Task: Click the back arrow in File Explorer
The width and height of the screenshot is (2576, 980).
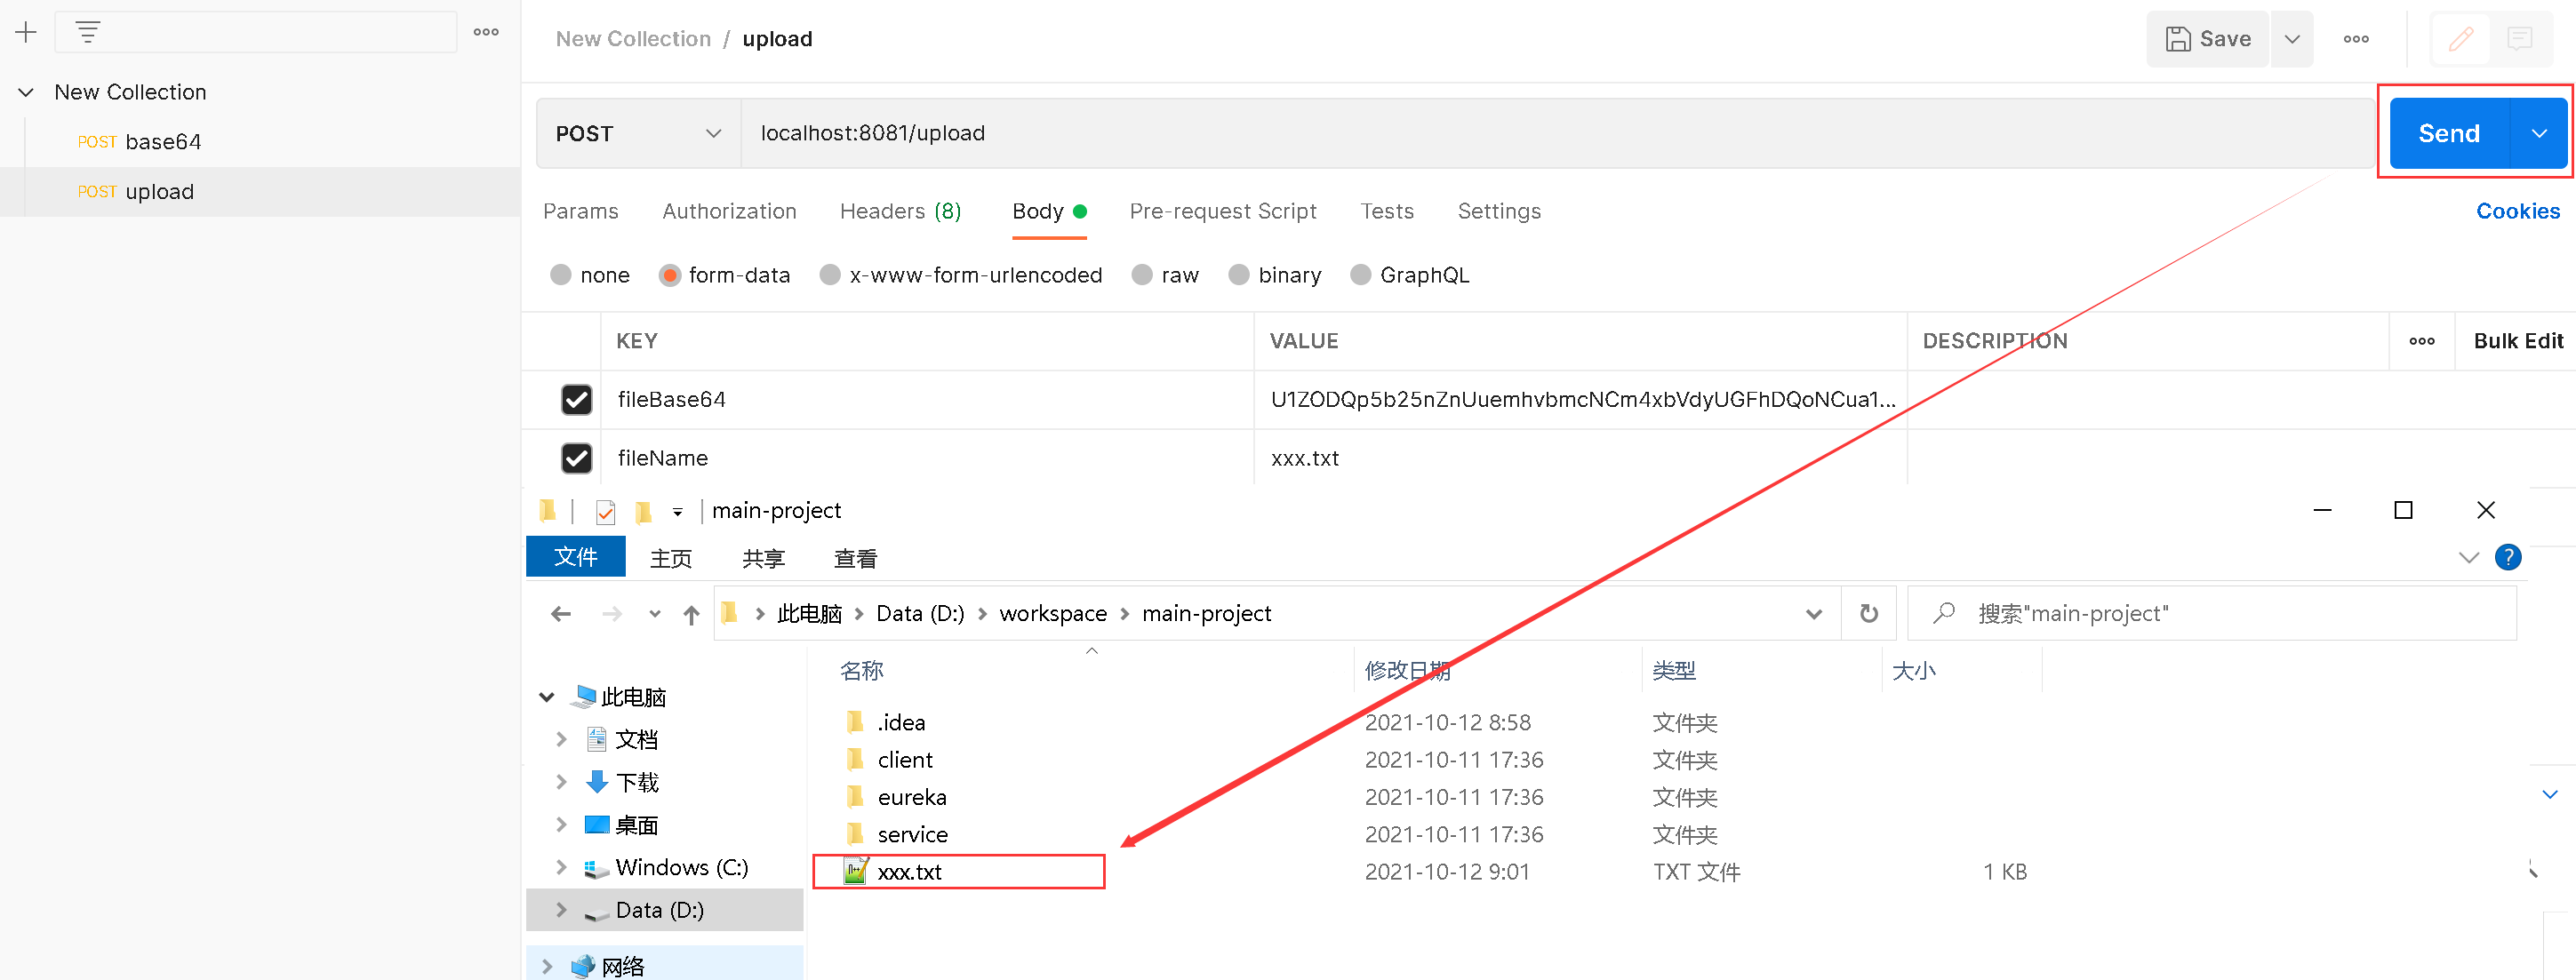Action: [560, 614]
